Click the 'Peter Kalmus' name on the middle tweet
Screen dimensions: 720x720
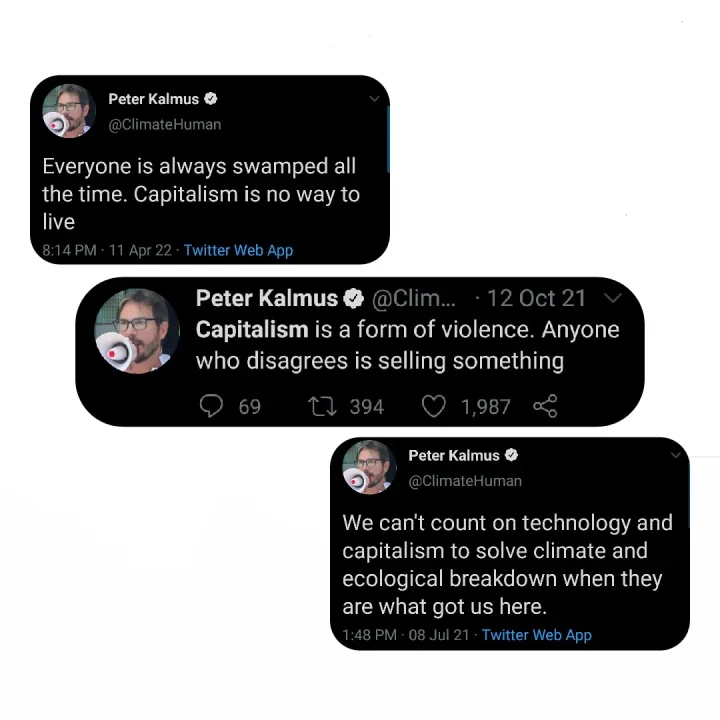click(266, 298)
